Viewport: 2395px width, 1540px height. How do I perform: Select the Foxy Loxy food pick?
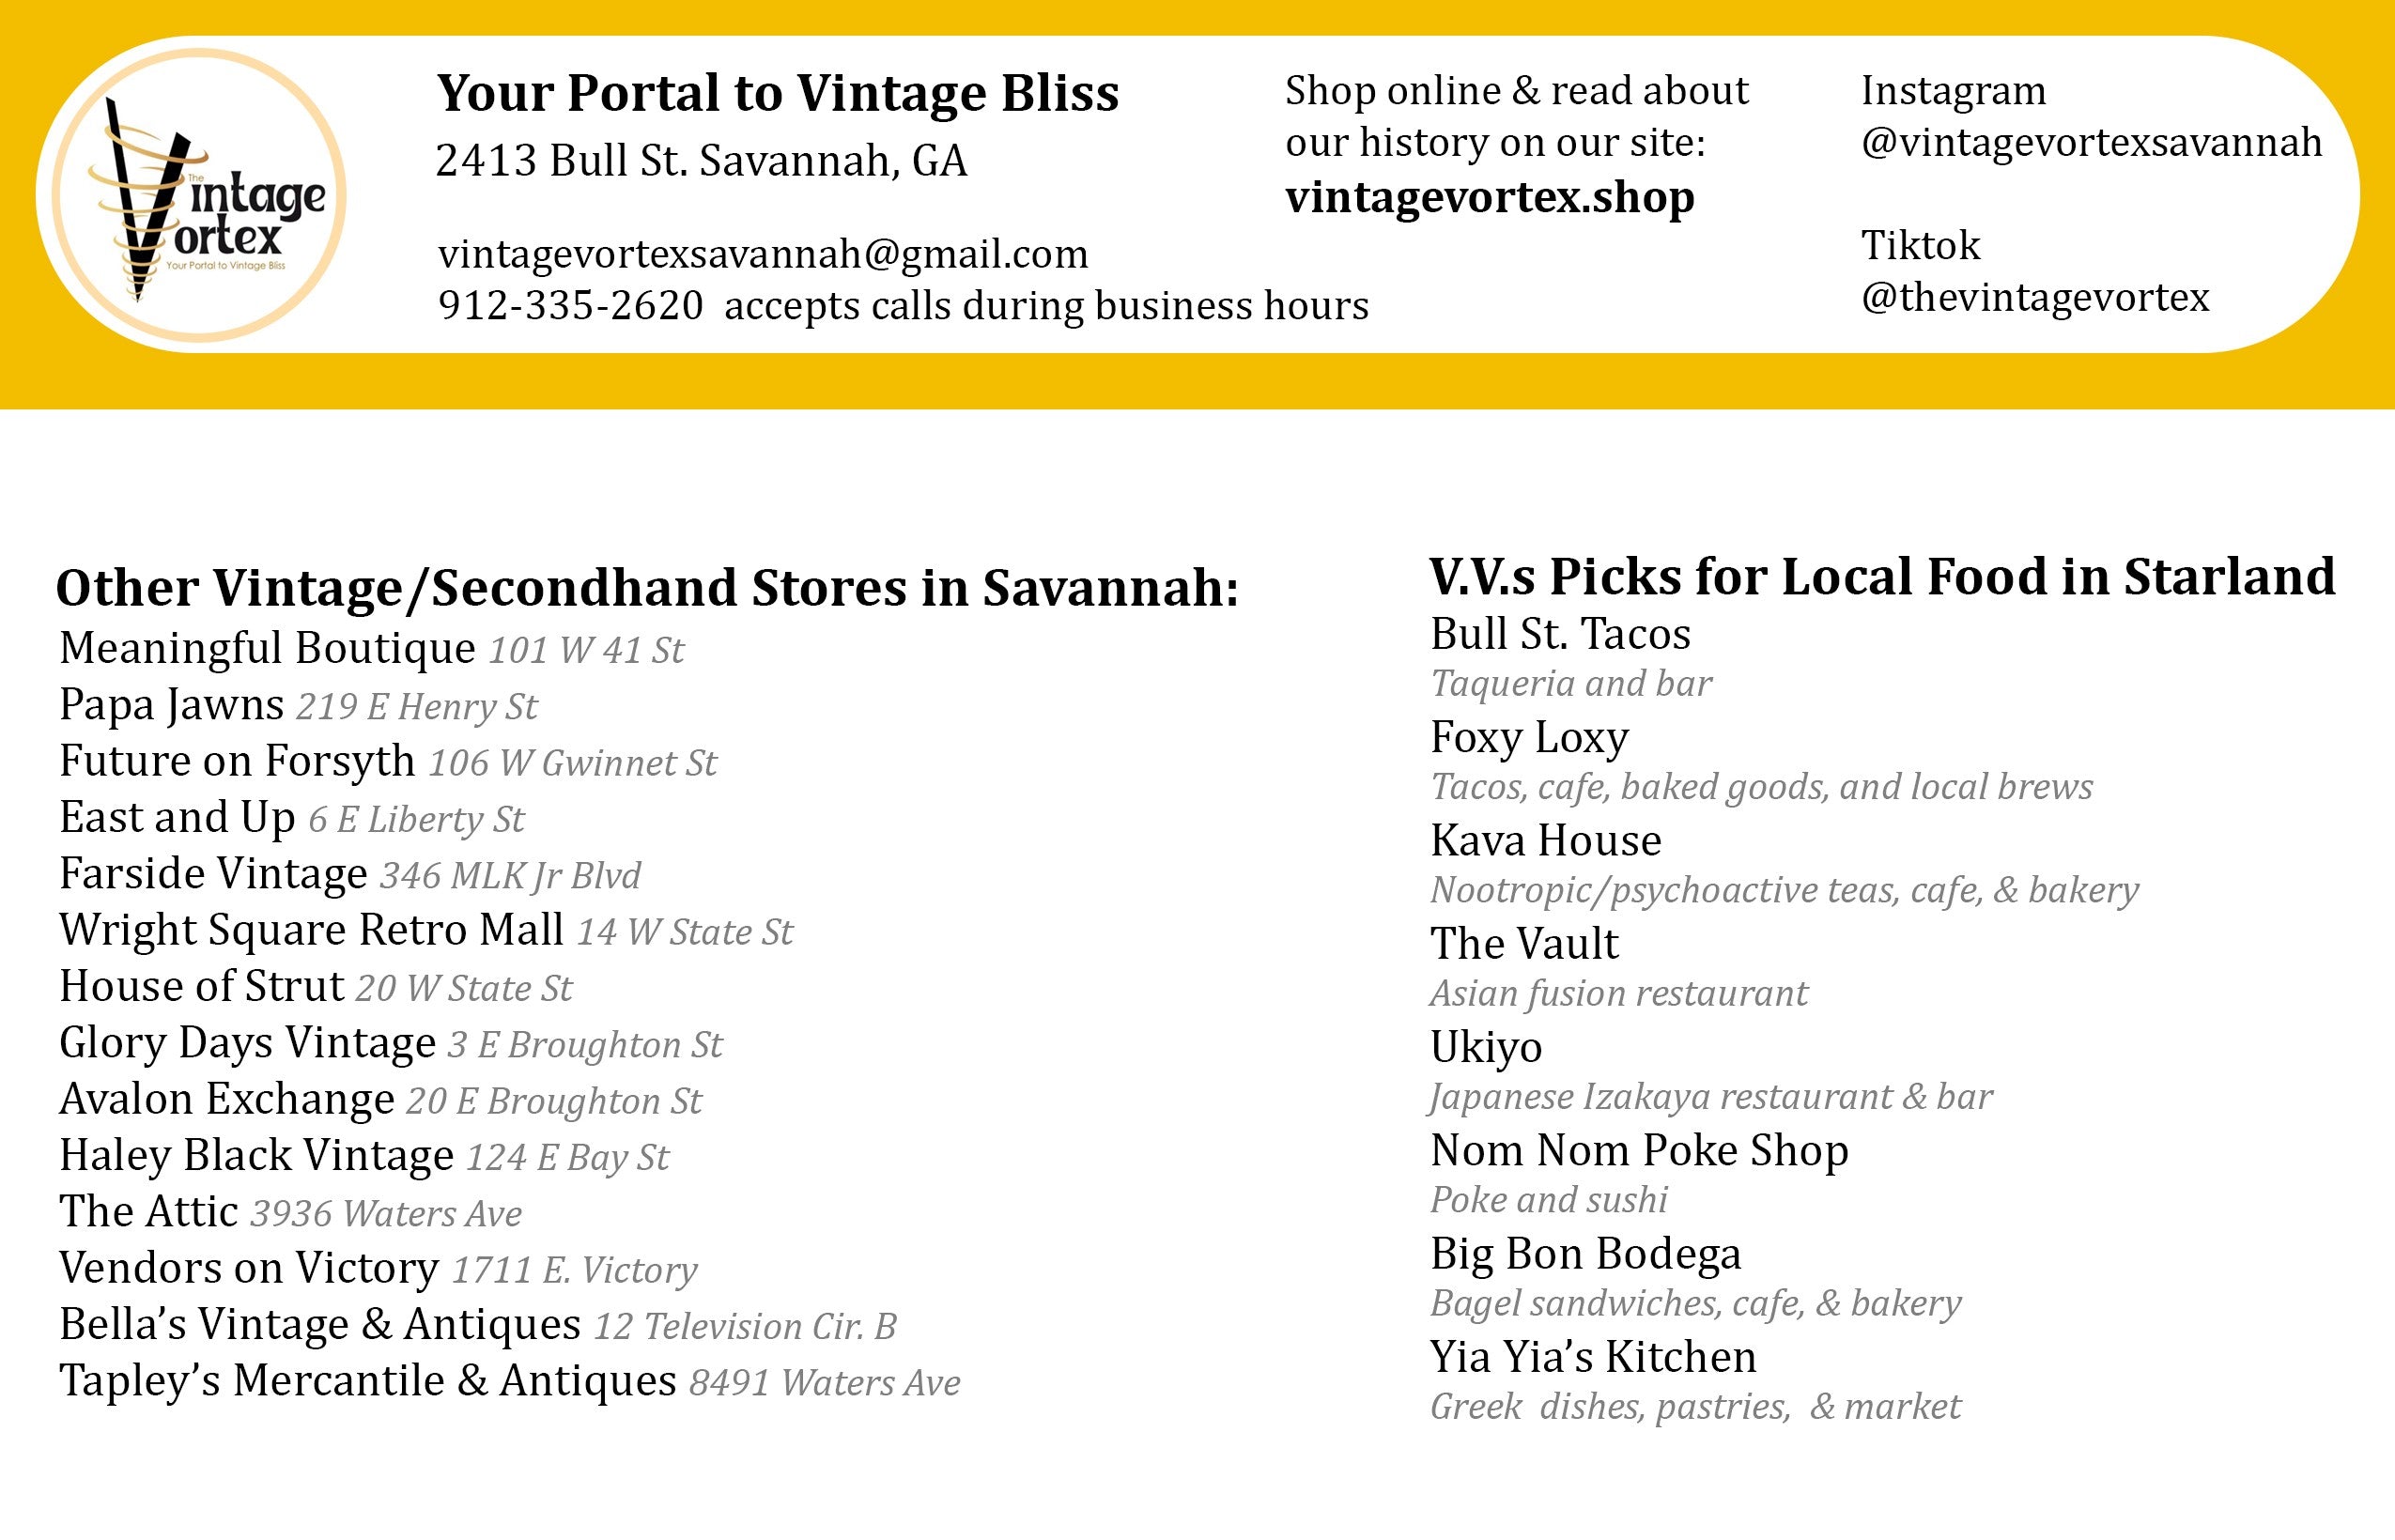click(1529, 738)
